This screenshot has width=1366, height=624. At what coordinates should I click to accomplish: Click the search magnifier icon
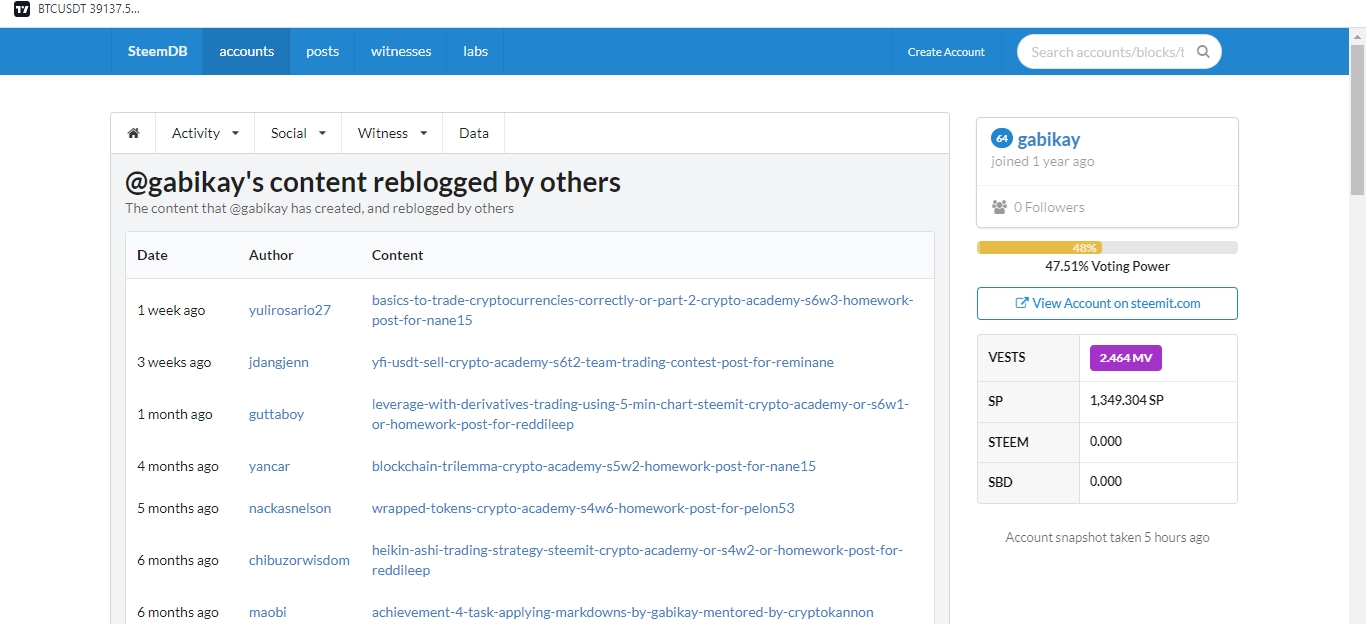point(1203,52)
